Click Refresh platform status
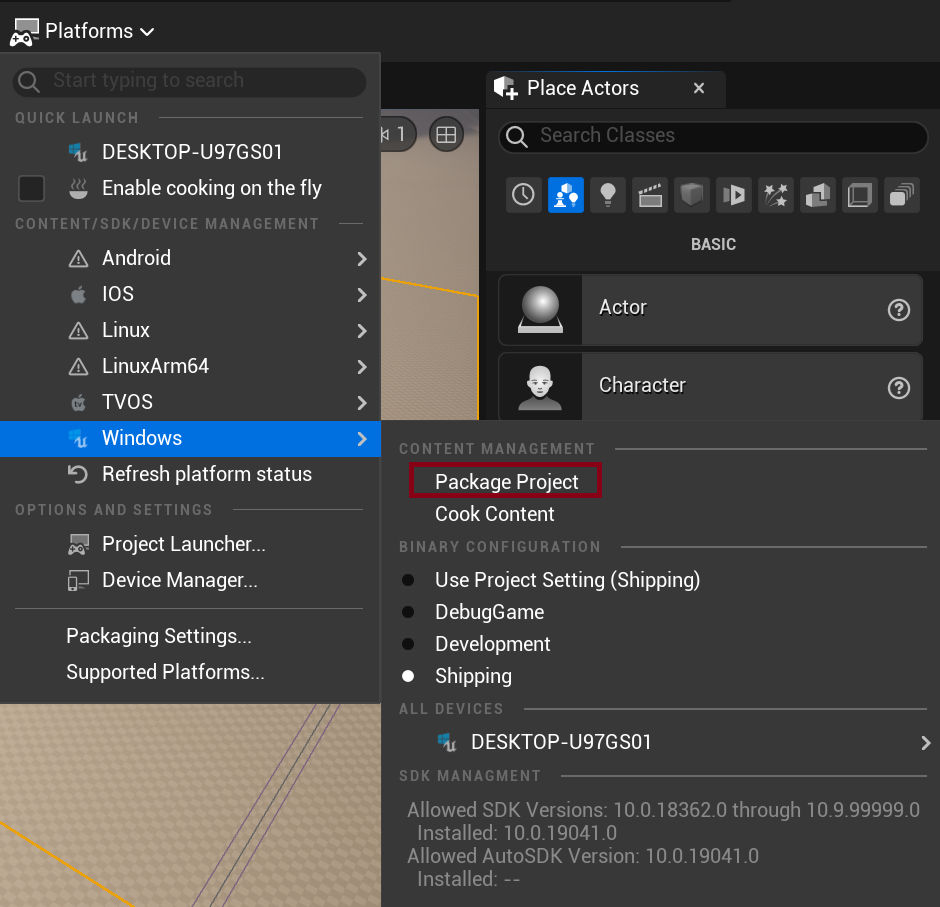The width and height of the screenshot is (940, 907). coord(206,474)
